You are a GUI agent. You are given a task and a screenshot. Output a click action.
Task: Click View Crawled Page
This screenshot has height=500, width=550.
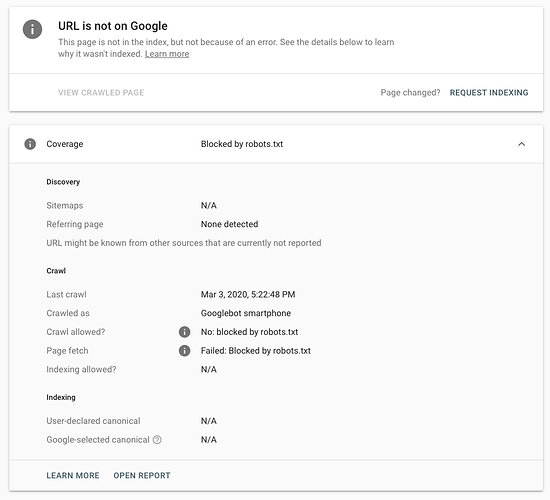pyautogui.click(x=101, y=93)
